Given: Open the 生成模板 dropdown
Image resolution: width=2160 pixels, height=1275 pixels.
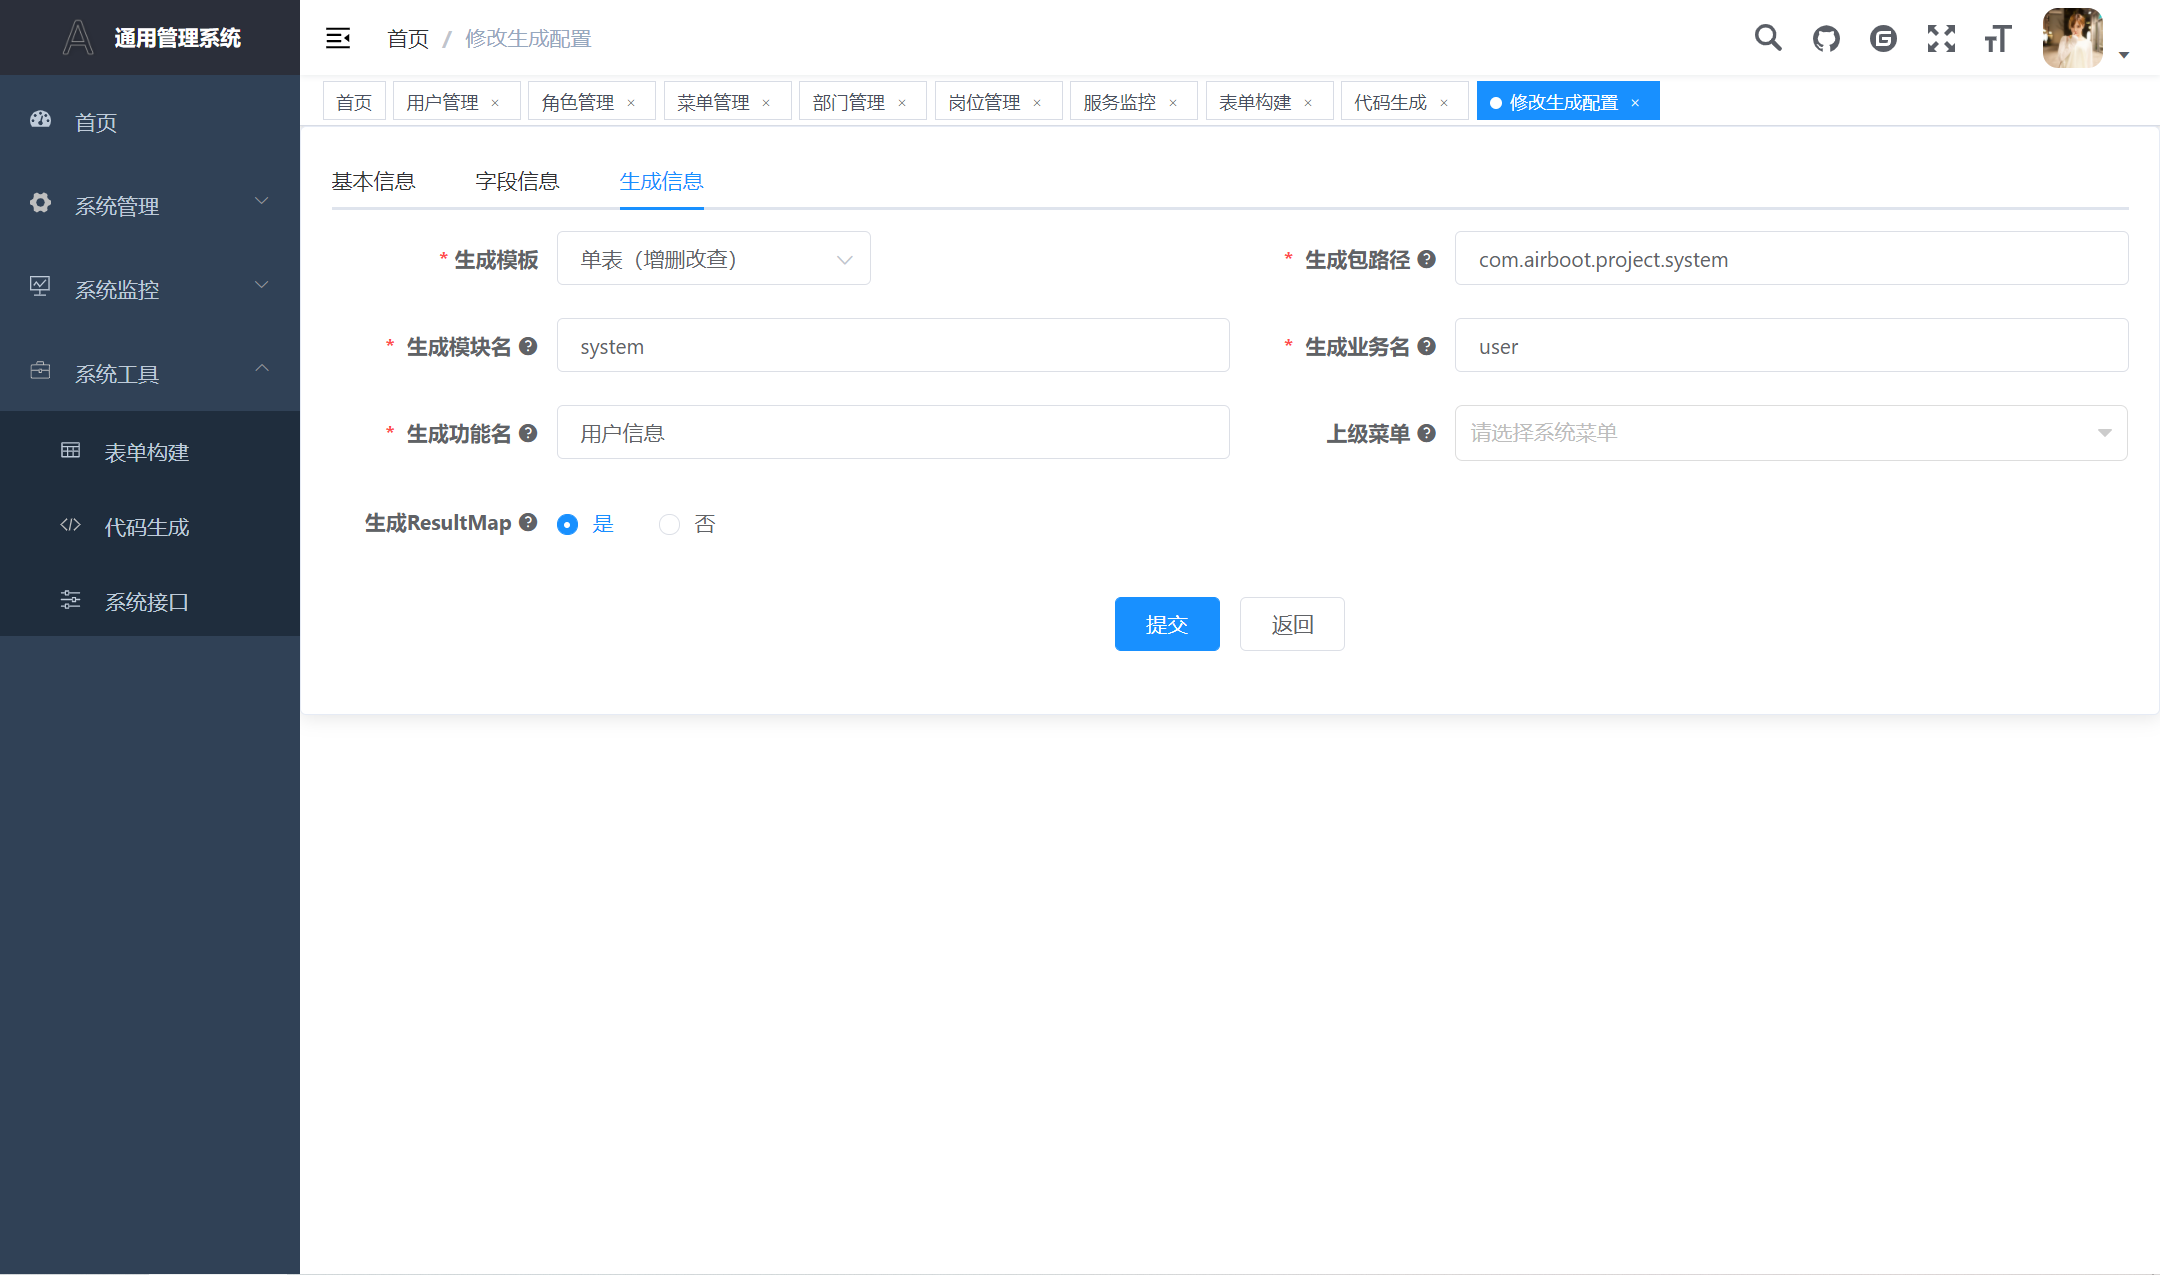Looking at the screenshot, I should coord(714,259).
